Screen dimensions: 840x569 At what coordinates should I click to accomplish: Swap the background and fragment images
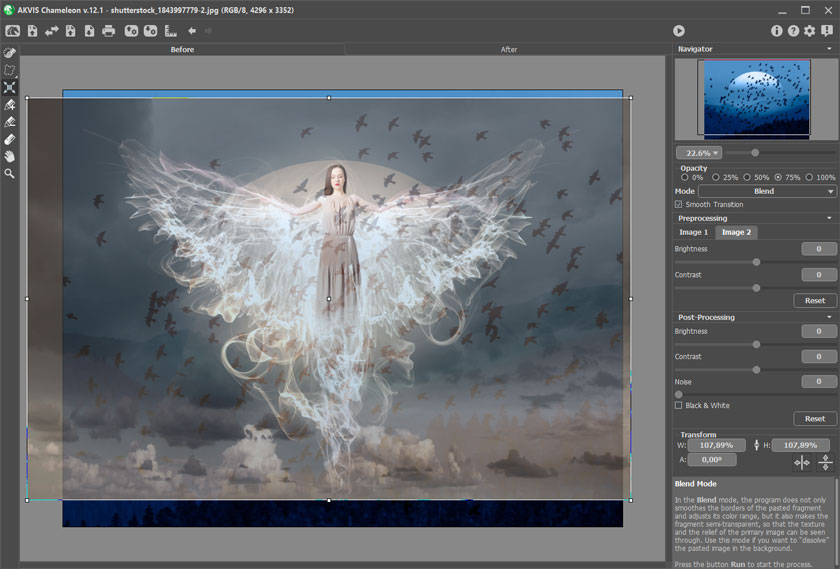[x=51, y=31]
